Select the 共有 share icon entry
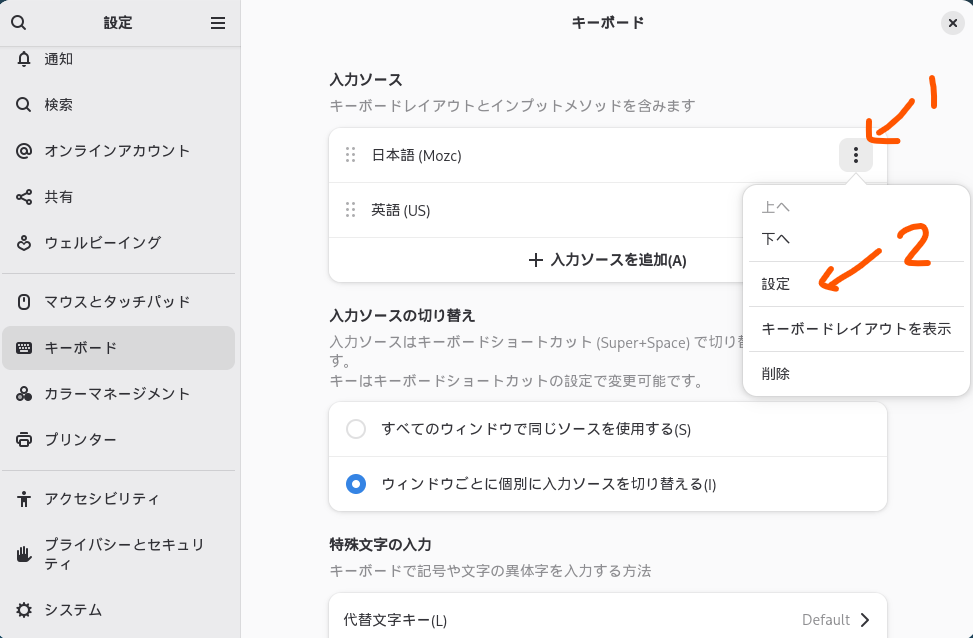The width and height of the screenshot is (973, 638). click(x=24, y=197)
